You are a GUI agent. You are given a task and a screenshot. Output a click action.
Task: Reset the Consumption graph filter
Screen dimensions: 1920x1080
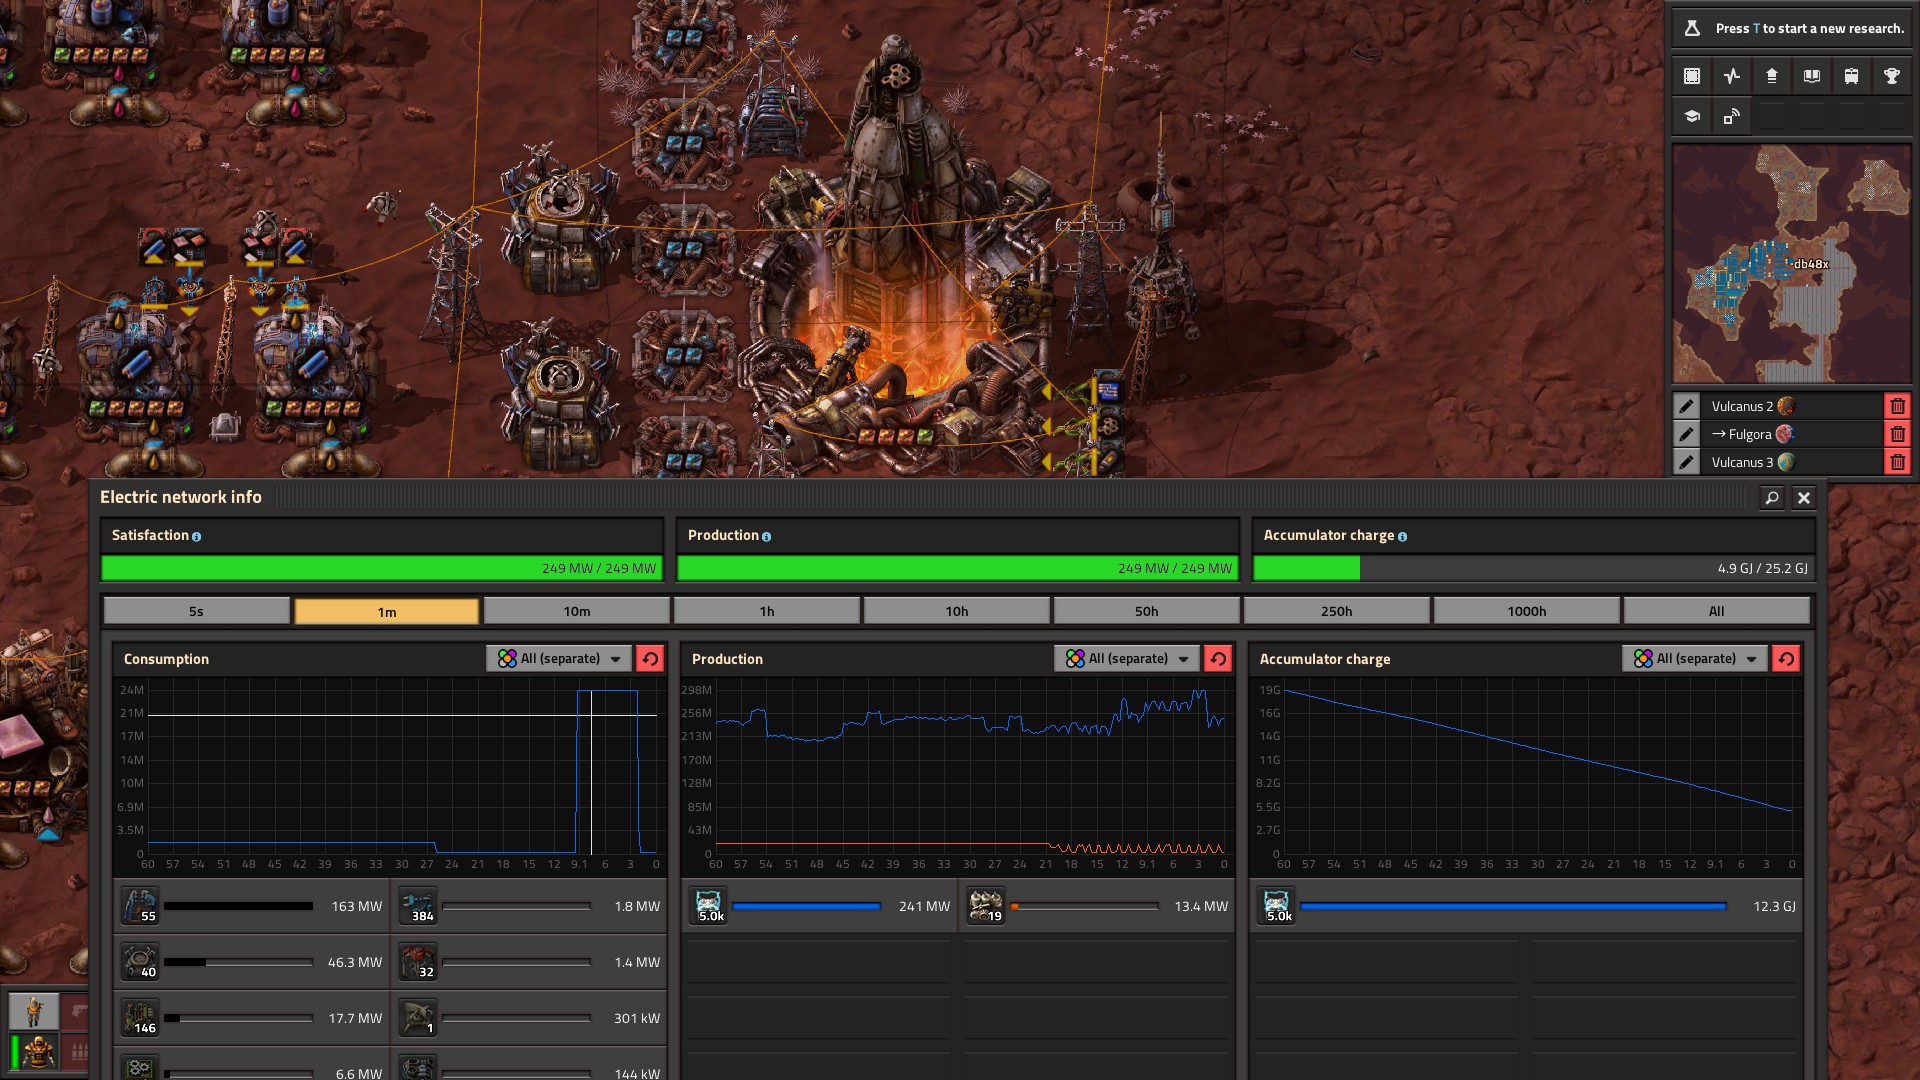point(650,658)
